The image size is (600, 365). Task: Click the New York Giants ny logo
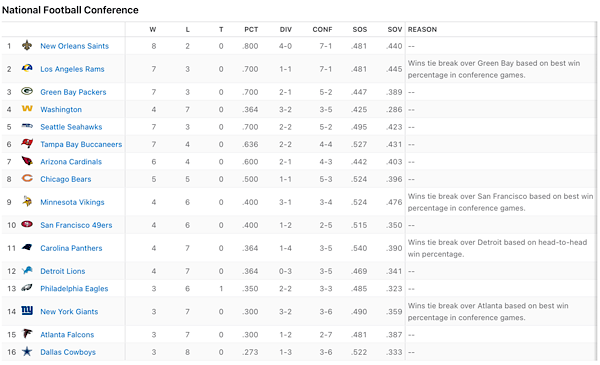(27, 311)
